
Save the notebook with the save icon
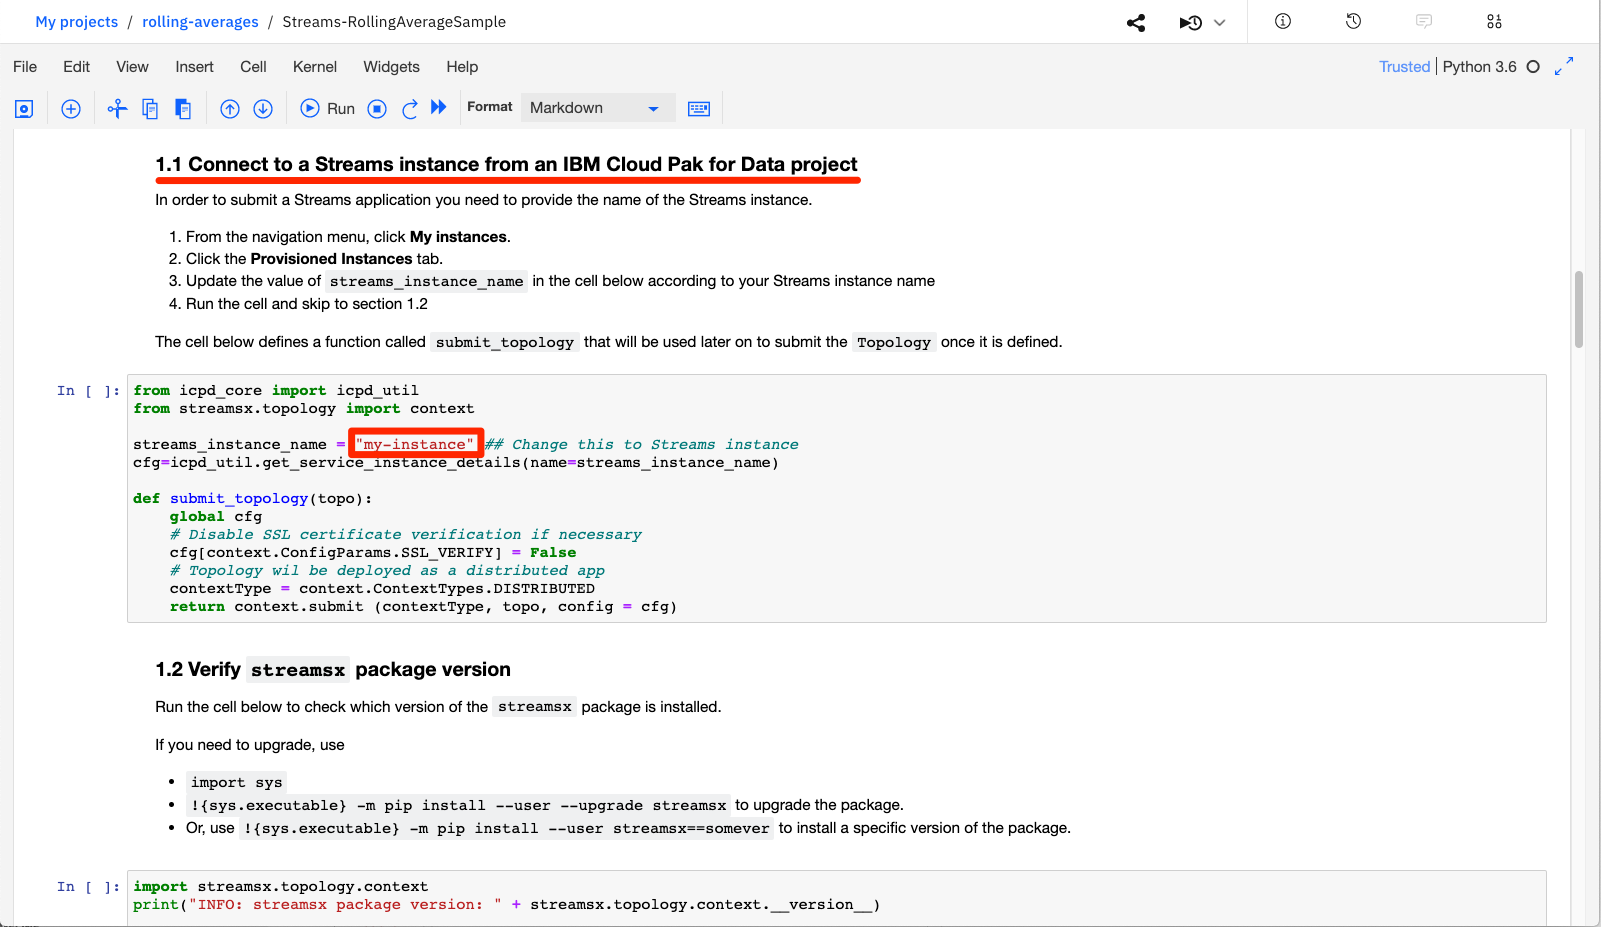(x=24, y=109)
